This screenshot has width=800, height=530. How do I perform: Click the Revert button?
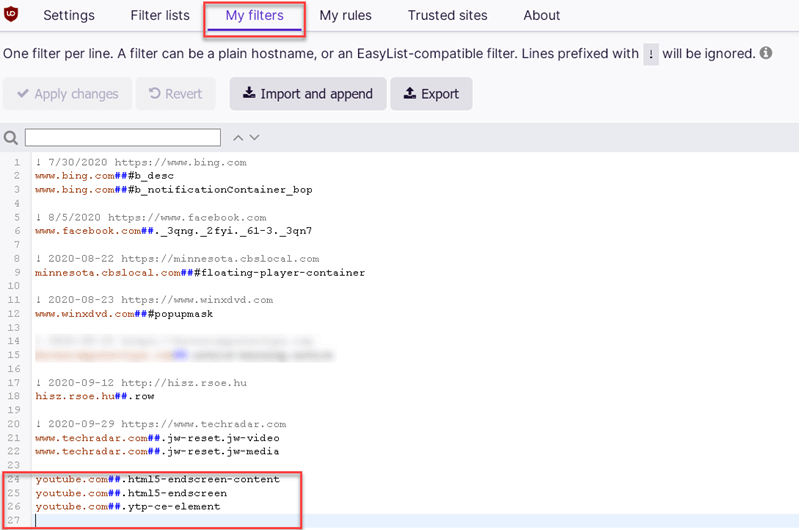click(176, 94)
